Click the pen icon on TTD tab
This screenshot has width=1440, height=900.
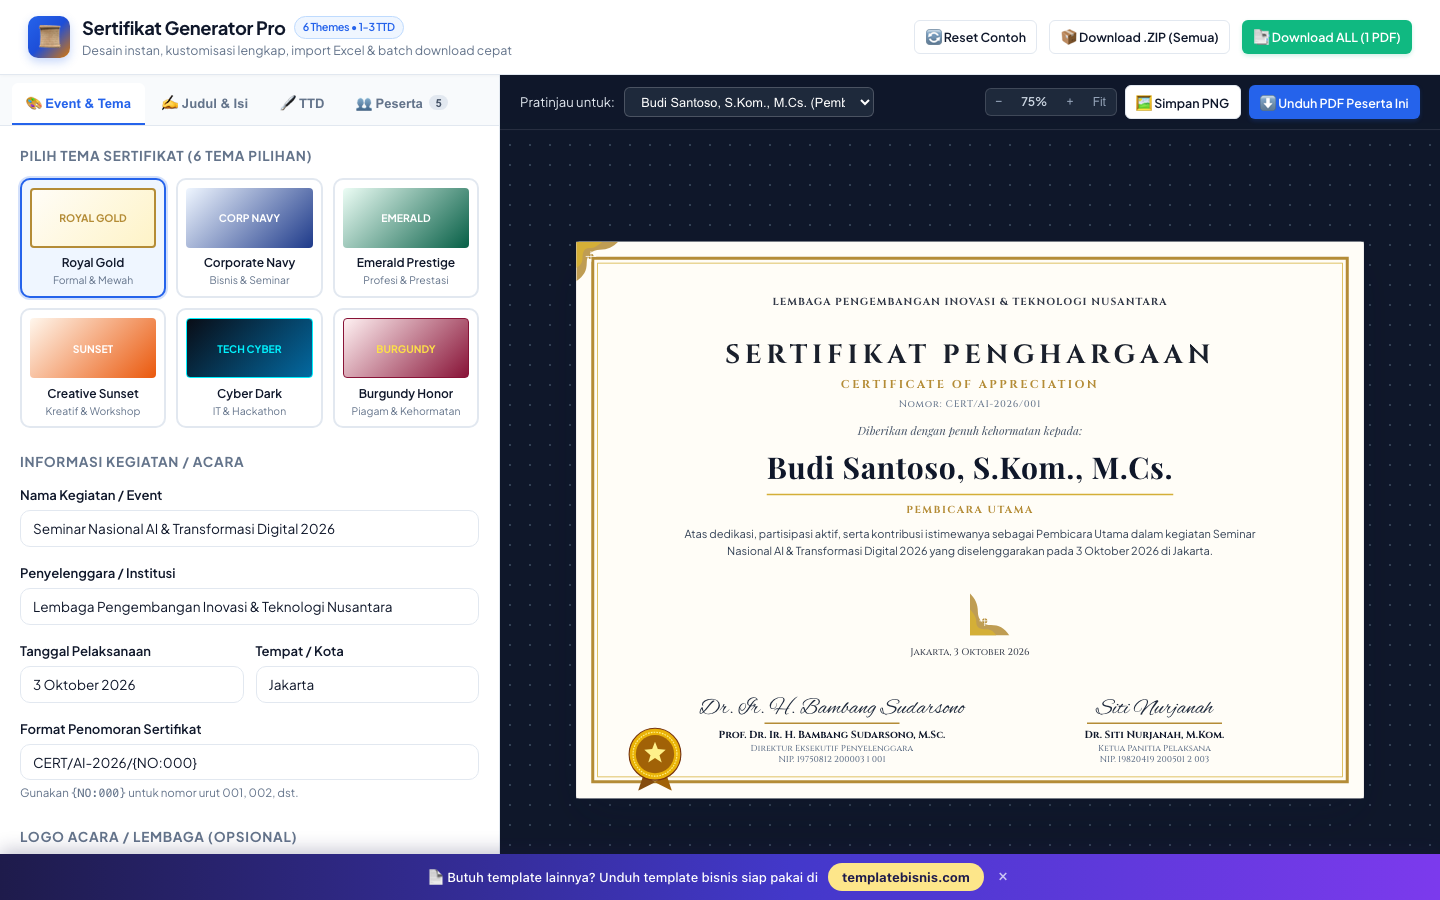tap(288, 102)
